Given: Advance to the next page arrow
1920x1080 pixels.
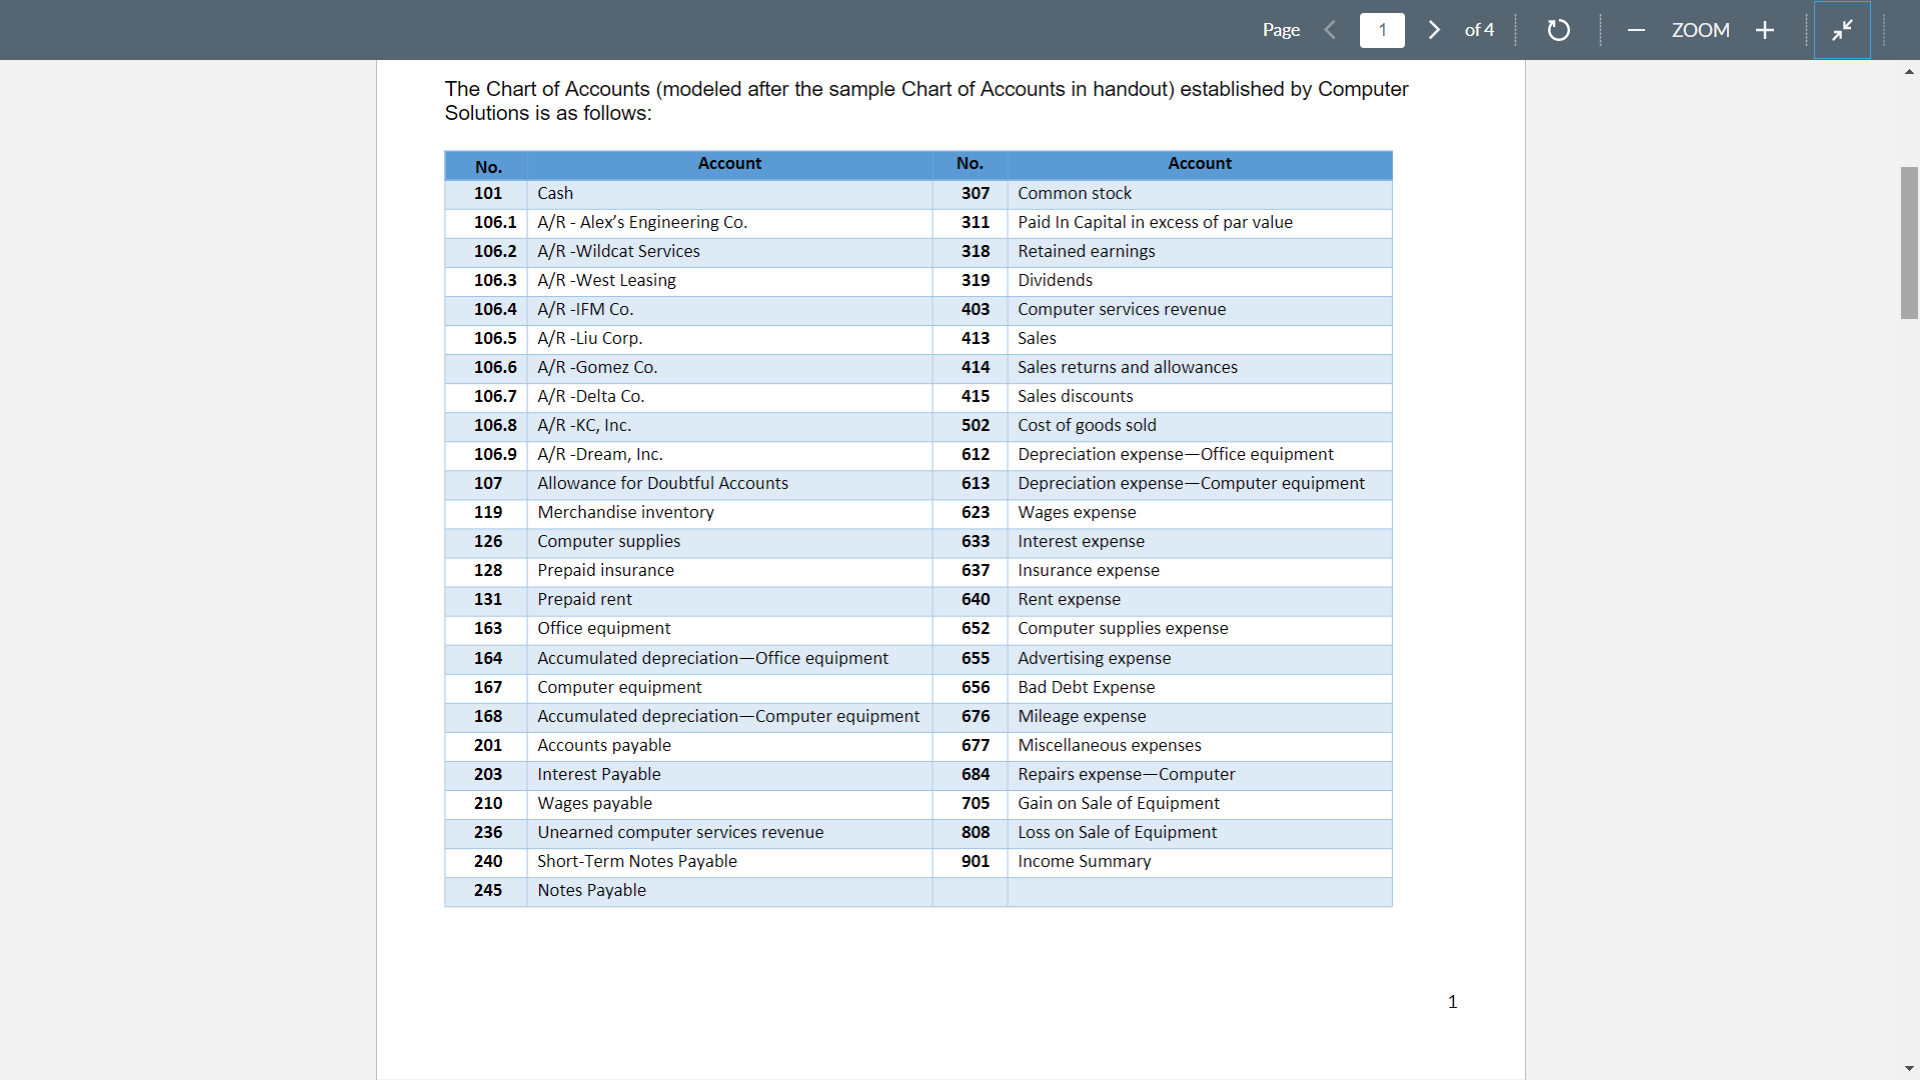Looking at the screenshot, I should [x=1434, y=30].
